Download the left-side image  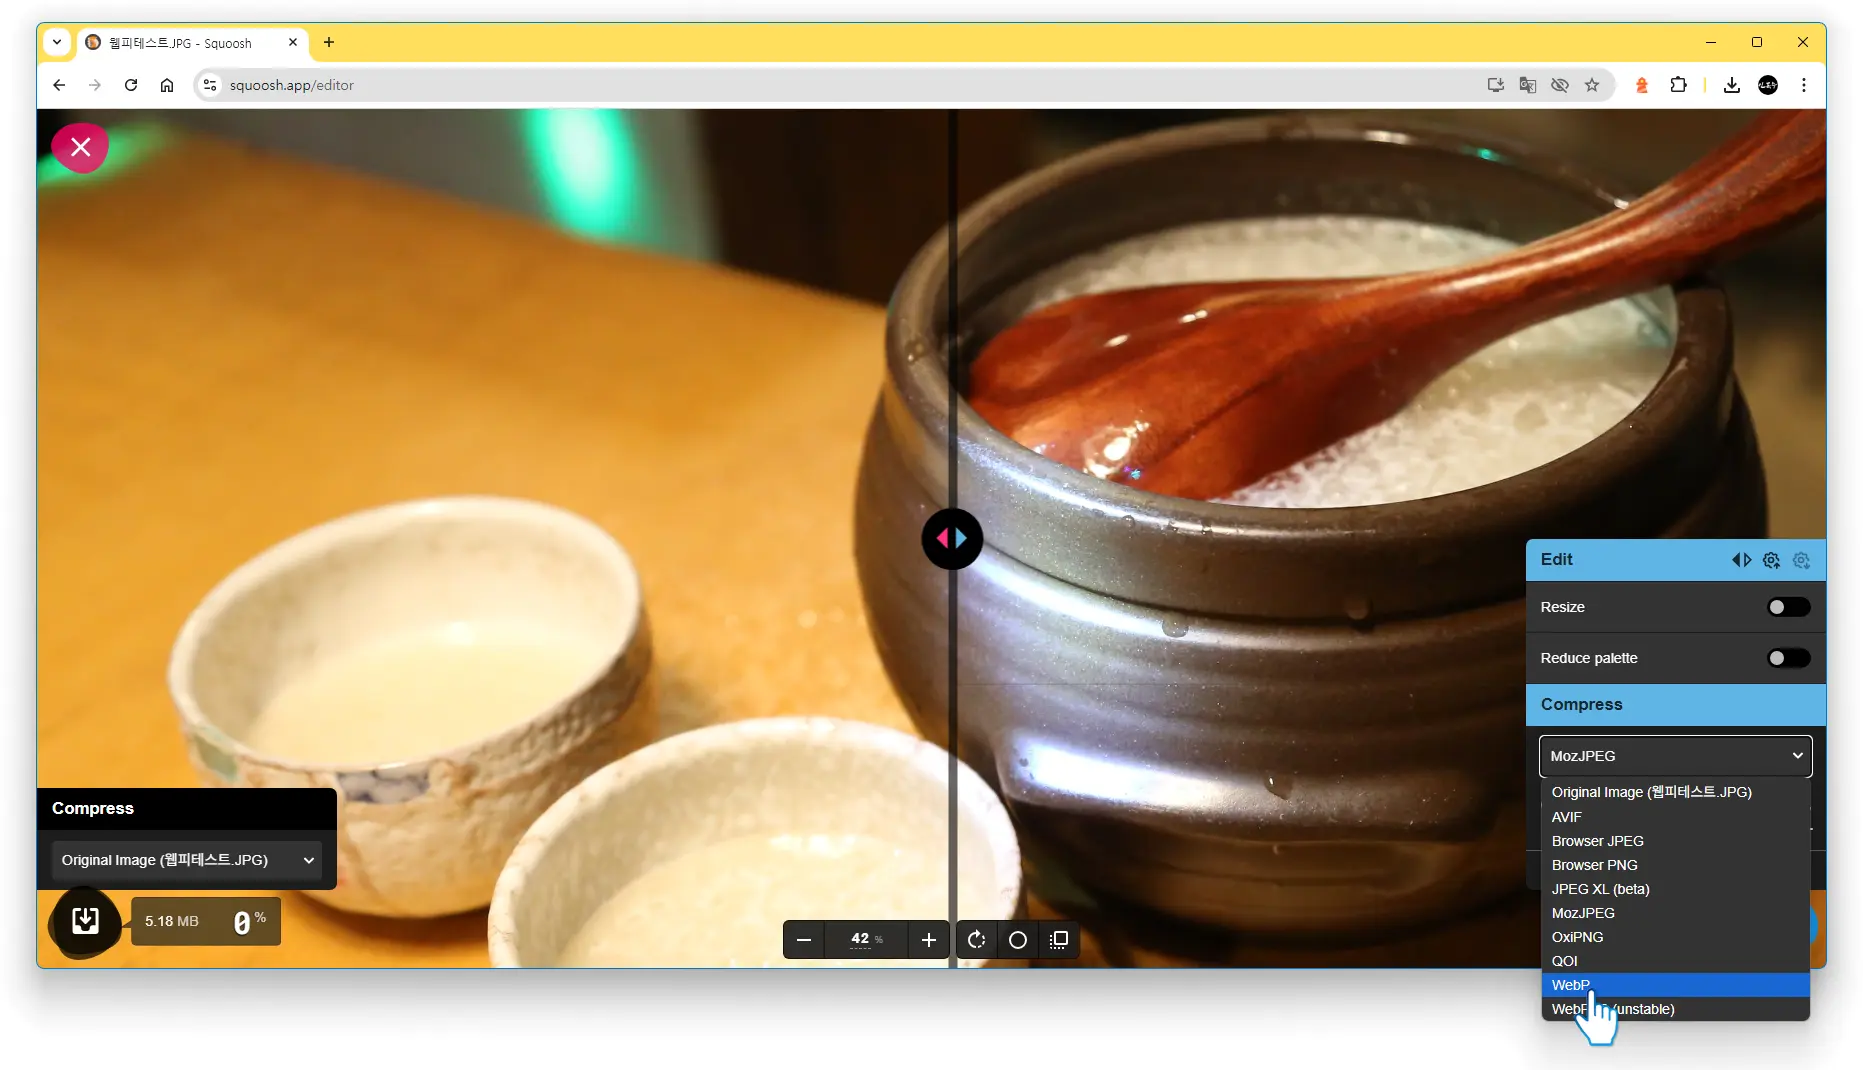[x=86, y=921]
